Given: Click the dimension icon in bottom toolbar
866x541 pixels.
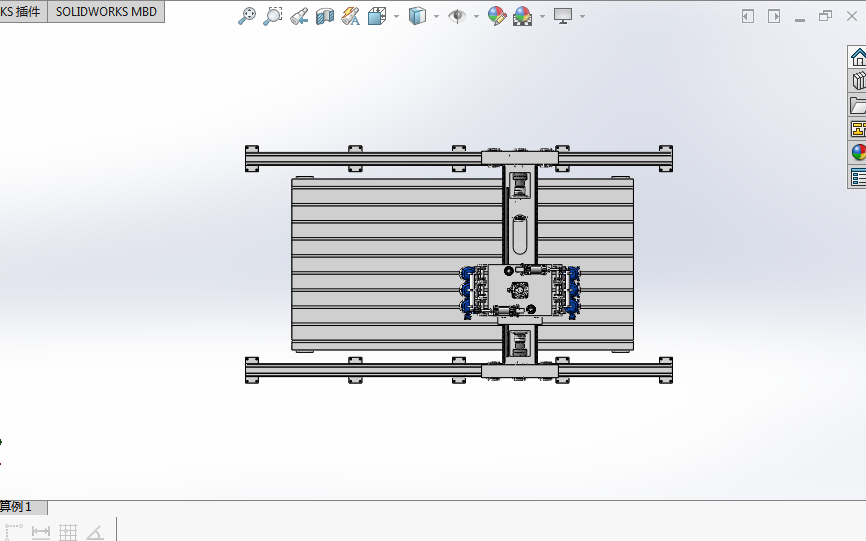Looking at the screenshot, I should pos(41,532).
